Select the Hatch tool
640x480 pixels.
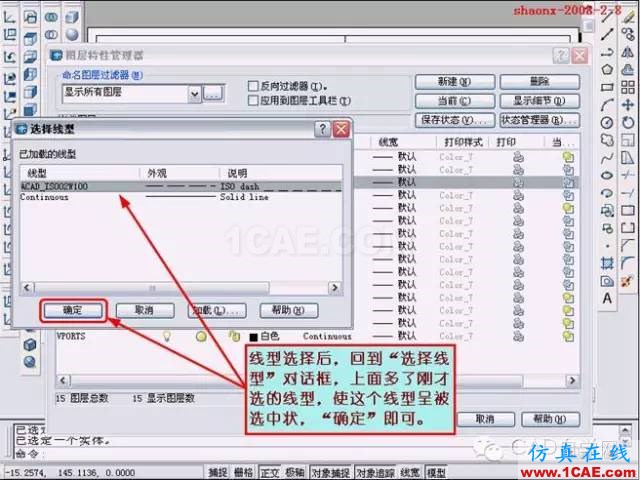[x=607, y=264]
